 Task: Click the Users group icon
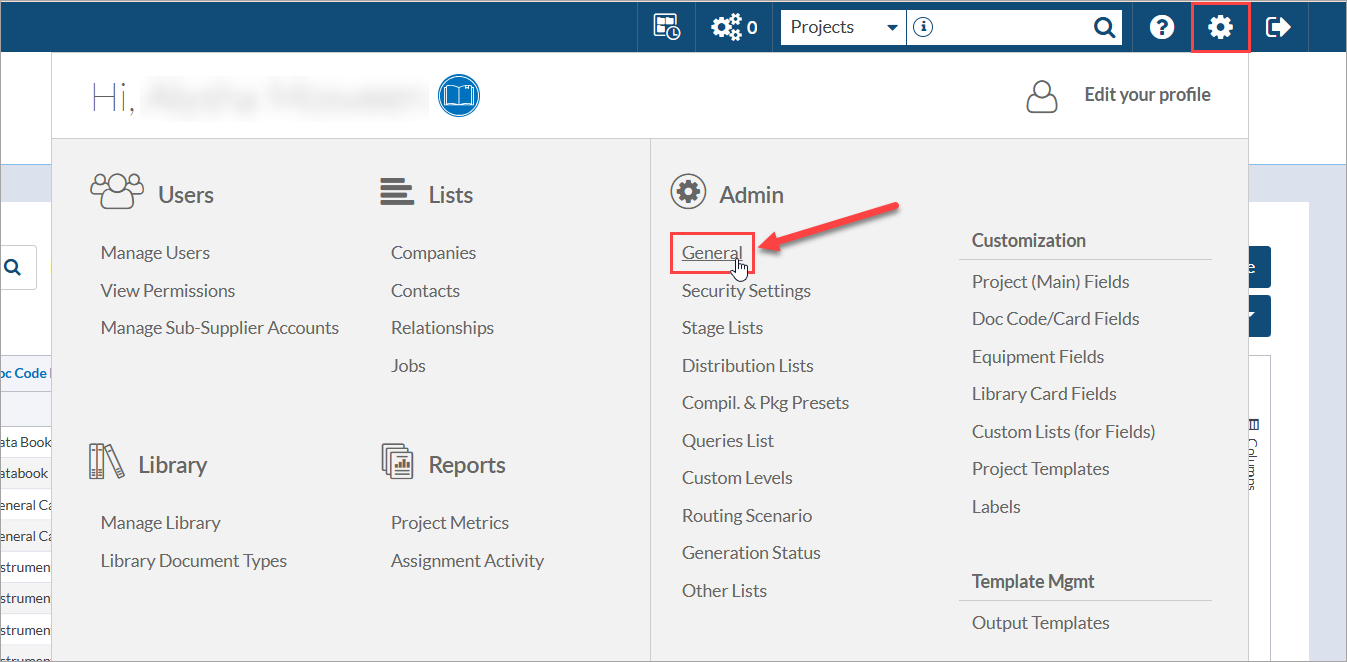[117, 191]
